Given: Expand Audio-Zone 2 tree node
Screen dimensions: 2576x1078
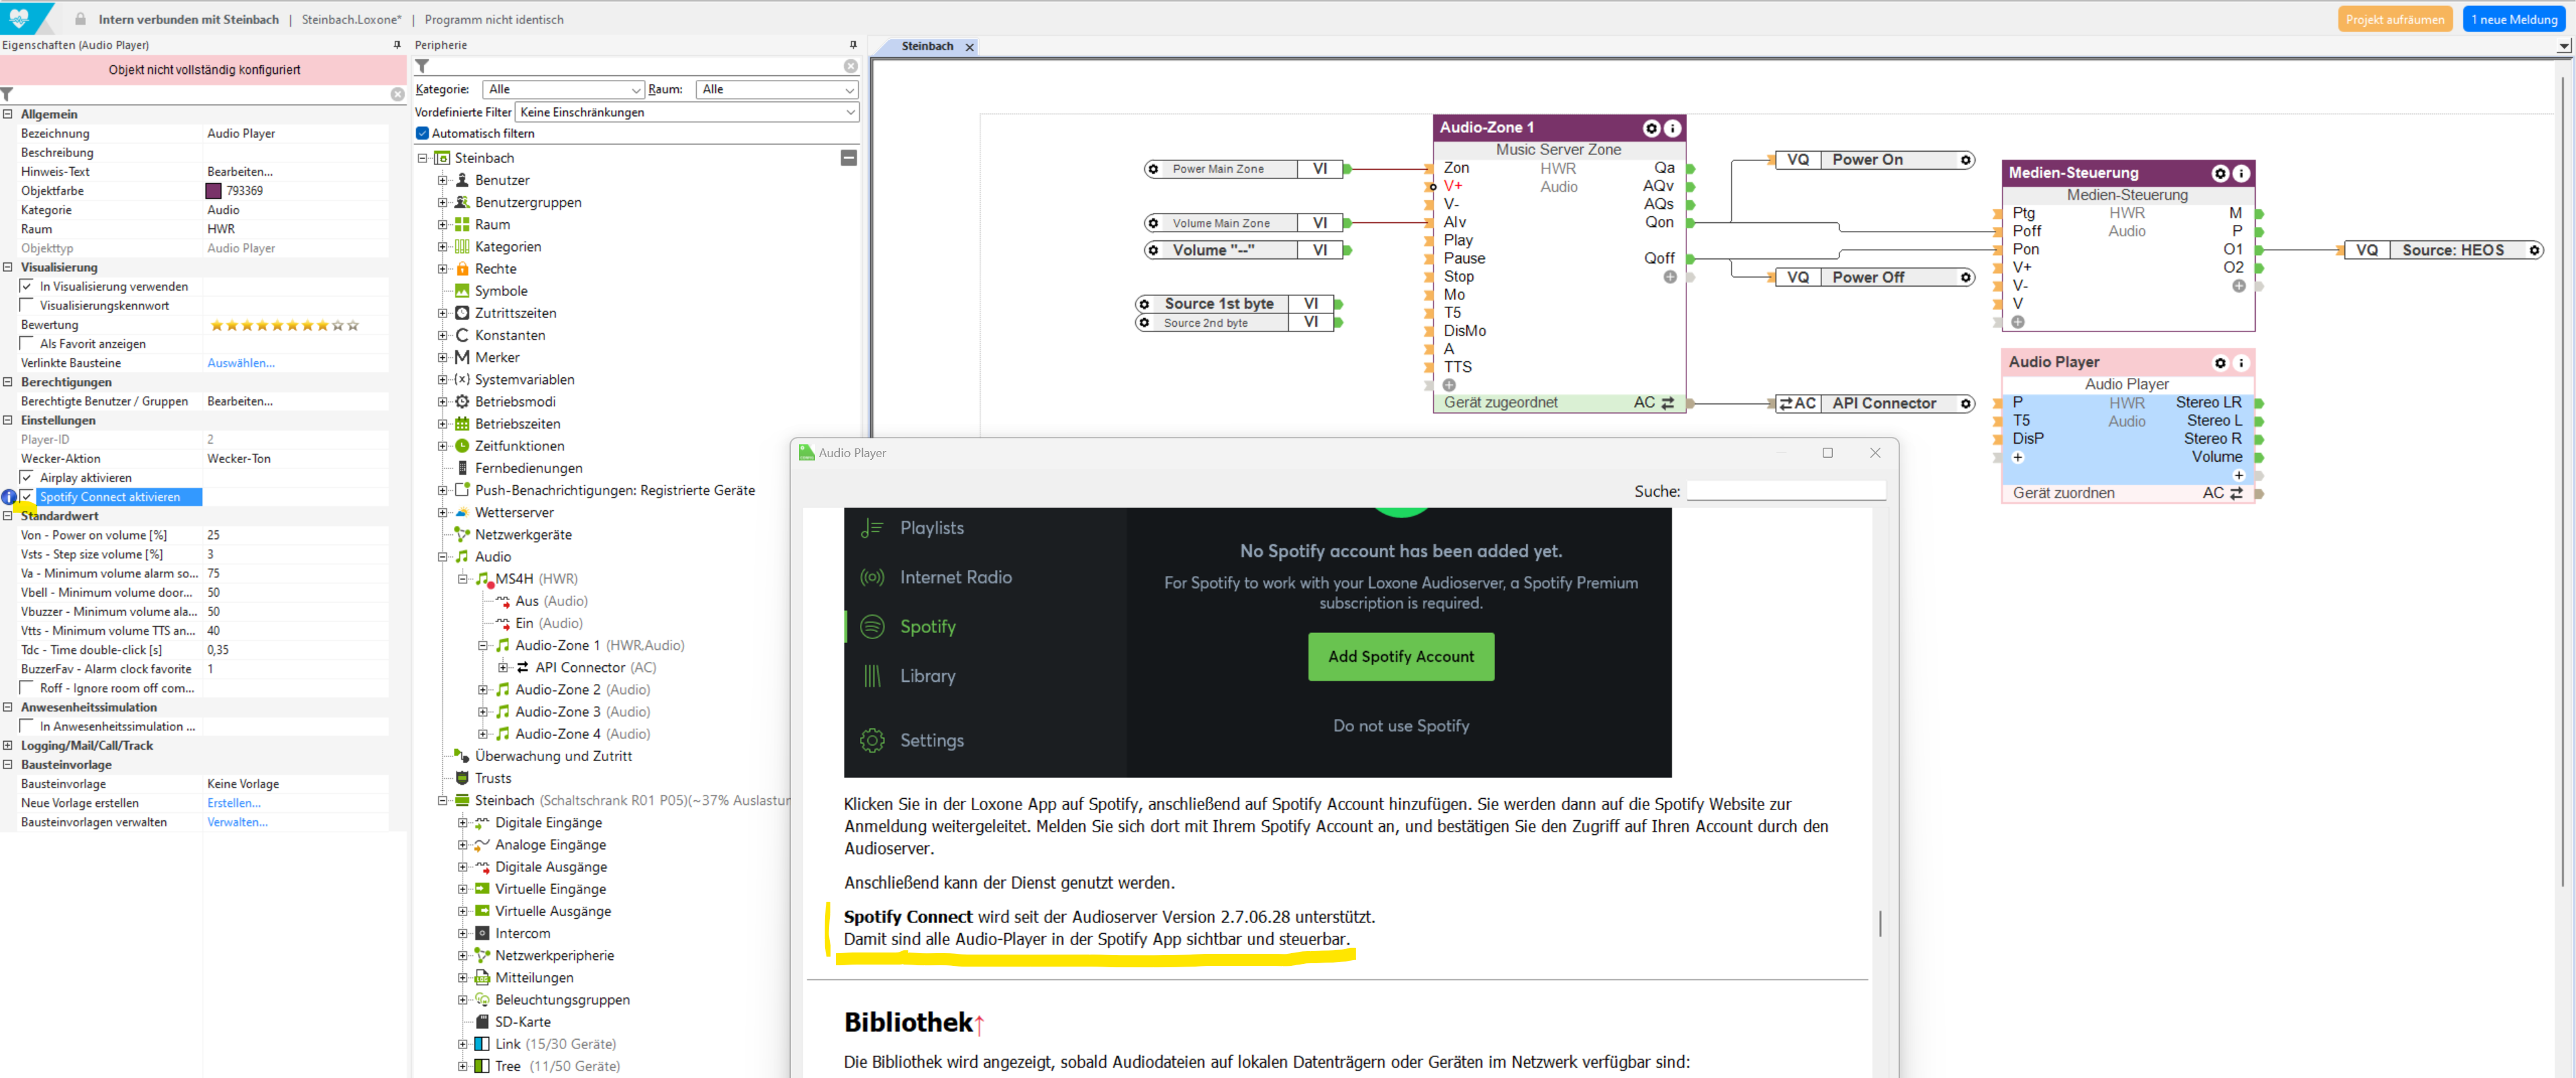Looking at the screenshot, I should pyautogui.click(x=482, y=690).
